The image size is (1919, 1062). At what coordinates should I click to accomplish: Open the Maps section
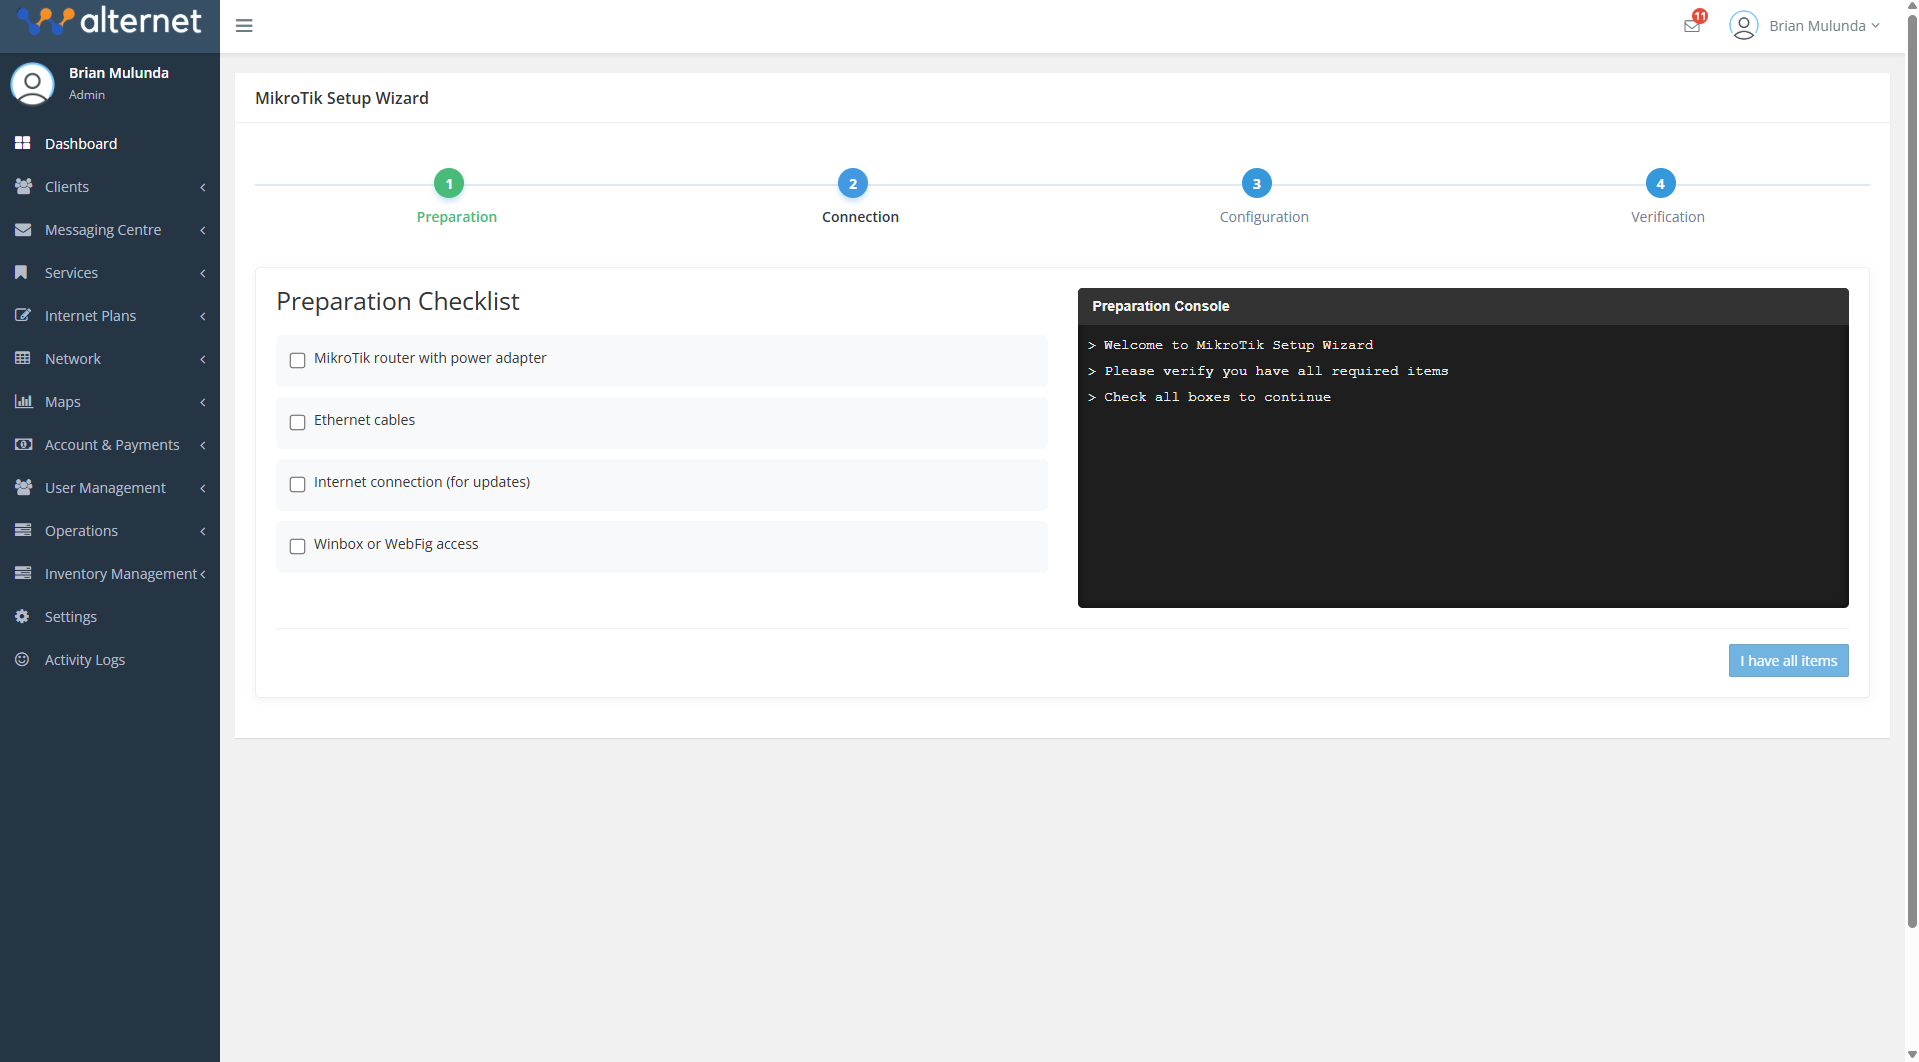pos(63,401)
